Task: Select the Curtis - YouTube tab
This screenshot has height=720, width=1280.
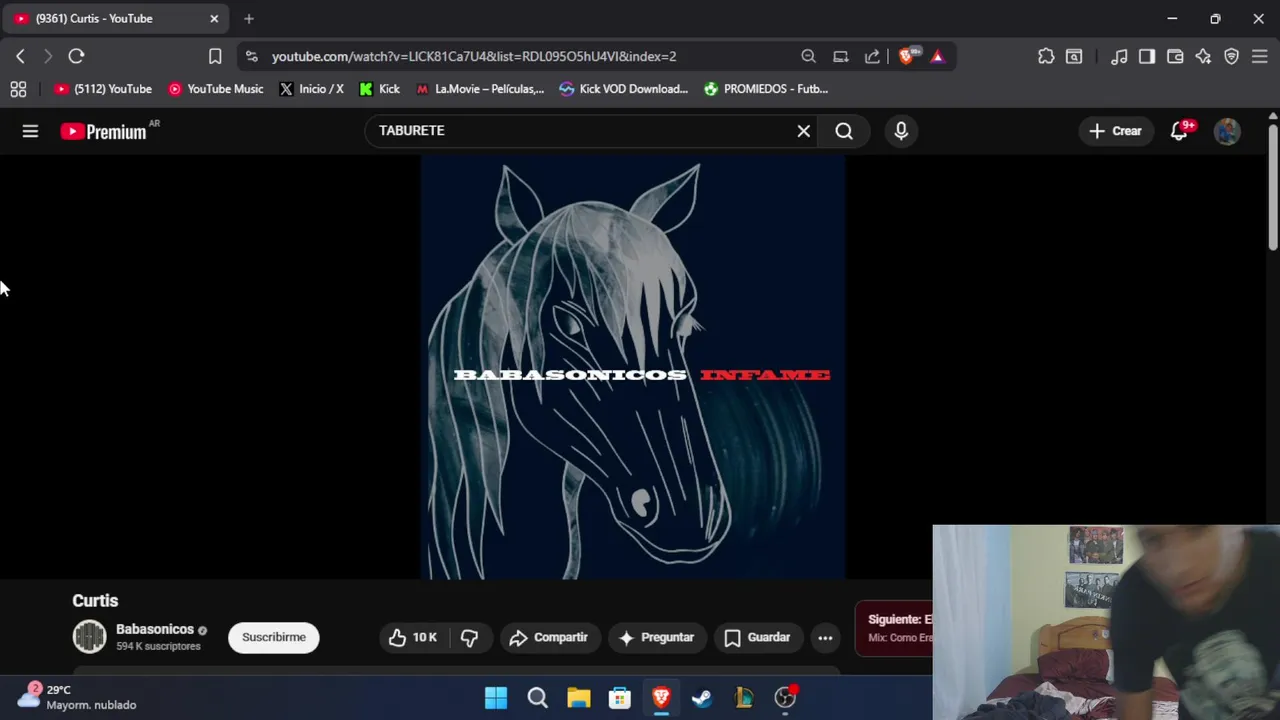Action: (x=115, y=18)
